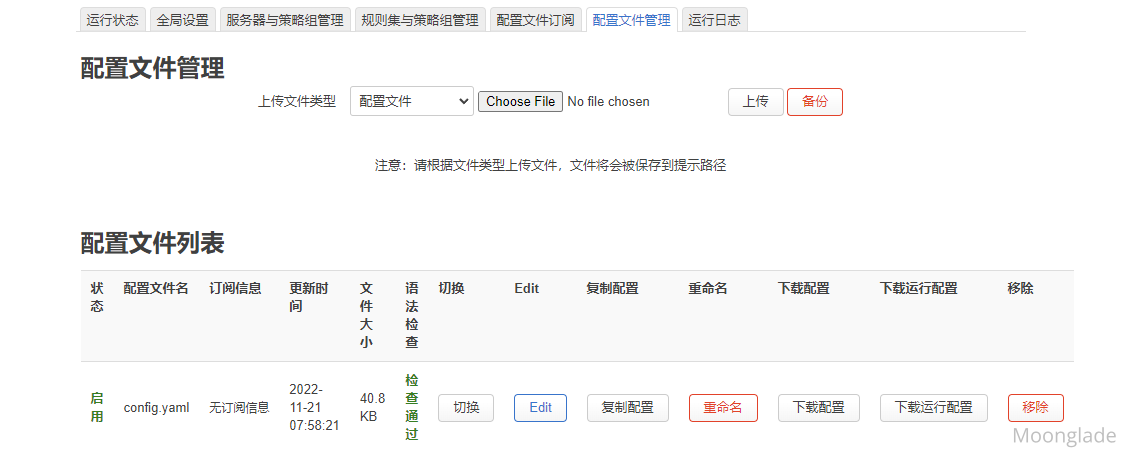
Task: Click the red 备份 backup button
Action: 814,101
